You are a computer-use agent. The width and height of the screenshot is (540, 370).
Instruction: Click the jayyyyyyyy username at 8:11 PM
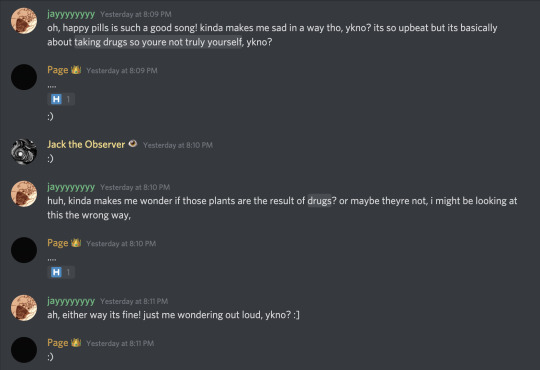click(x=71, y=301)
